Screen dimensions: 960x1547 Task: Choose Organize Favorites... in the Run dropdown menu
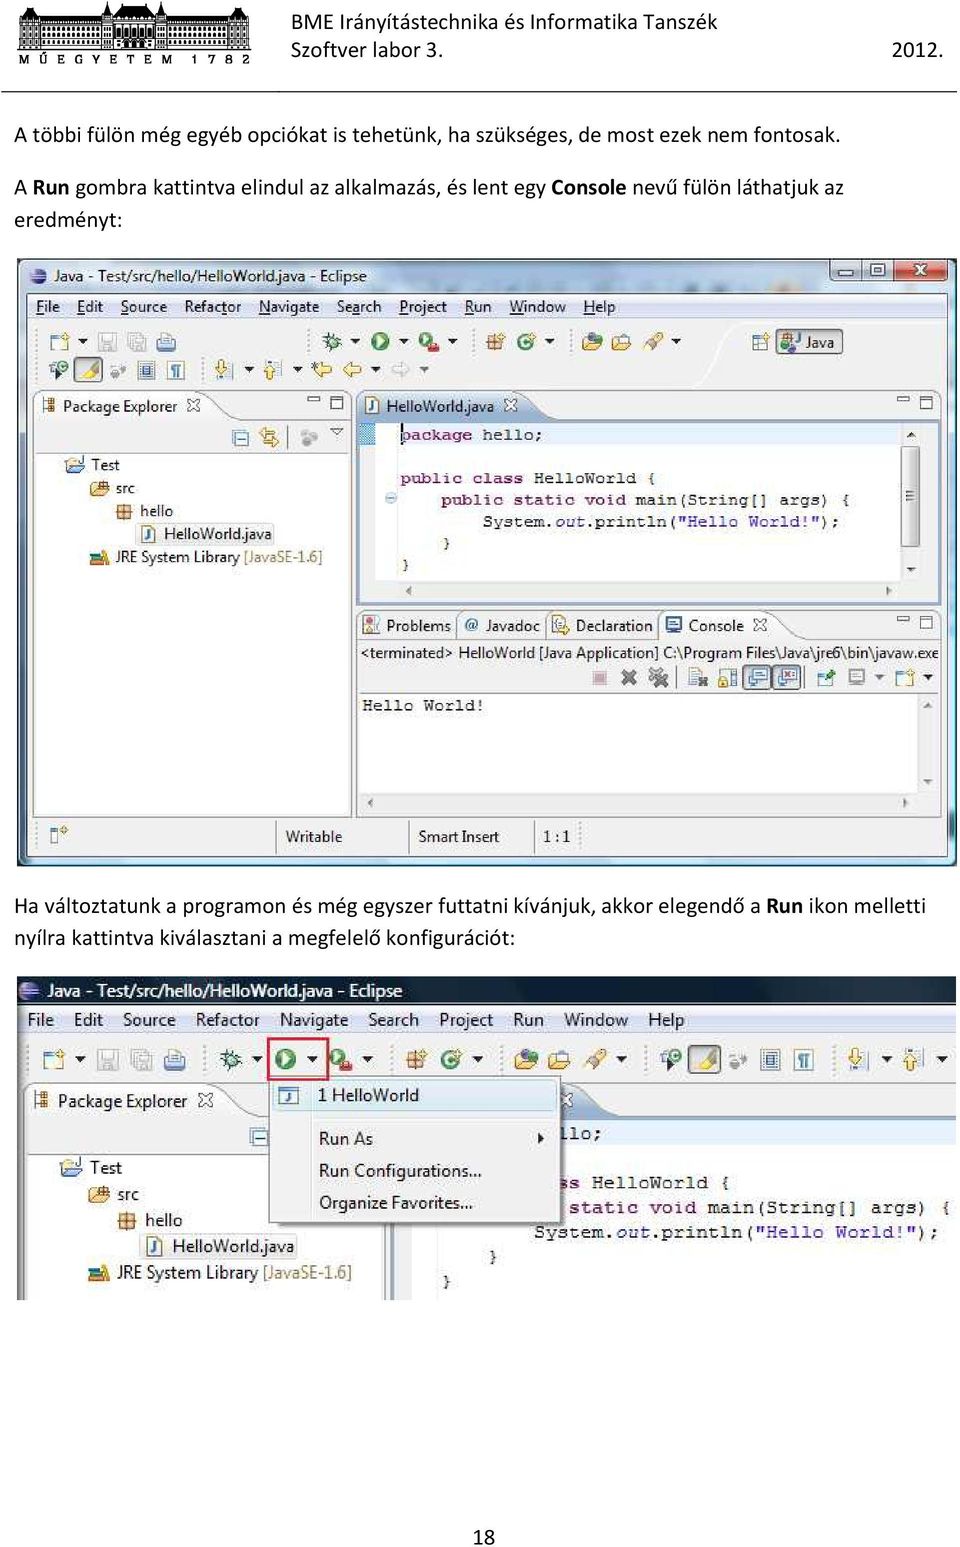(396, 1203)
